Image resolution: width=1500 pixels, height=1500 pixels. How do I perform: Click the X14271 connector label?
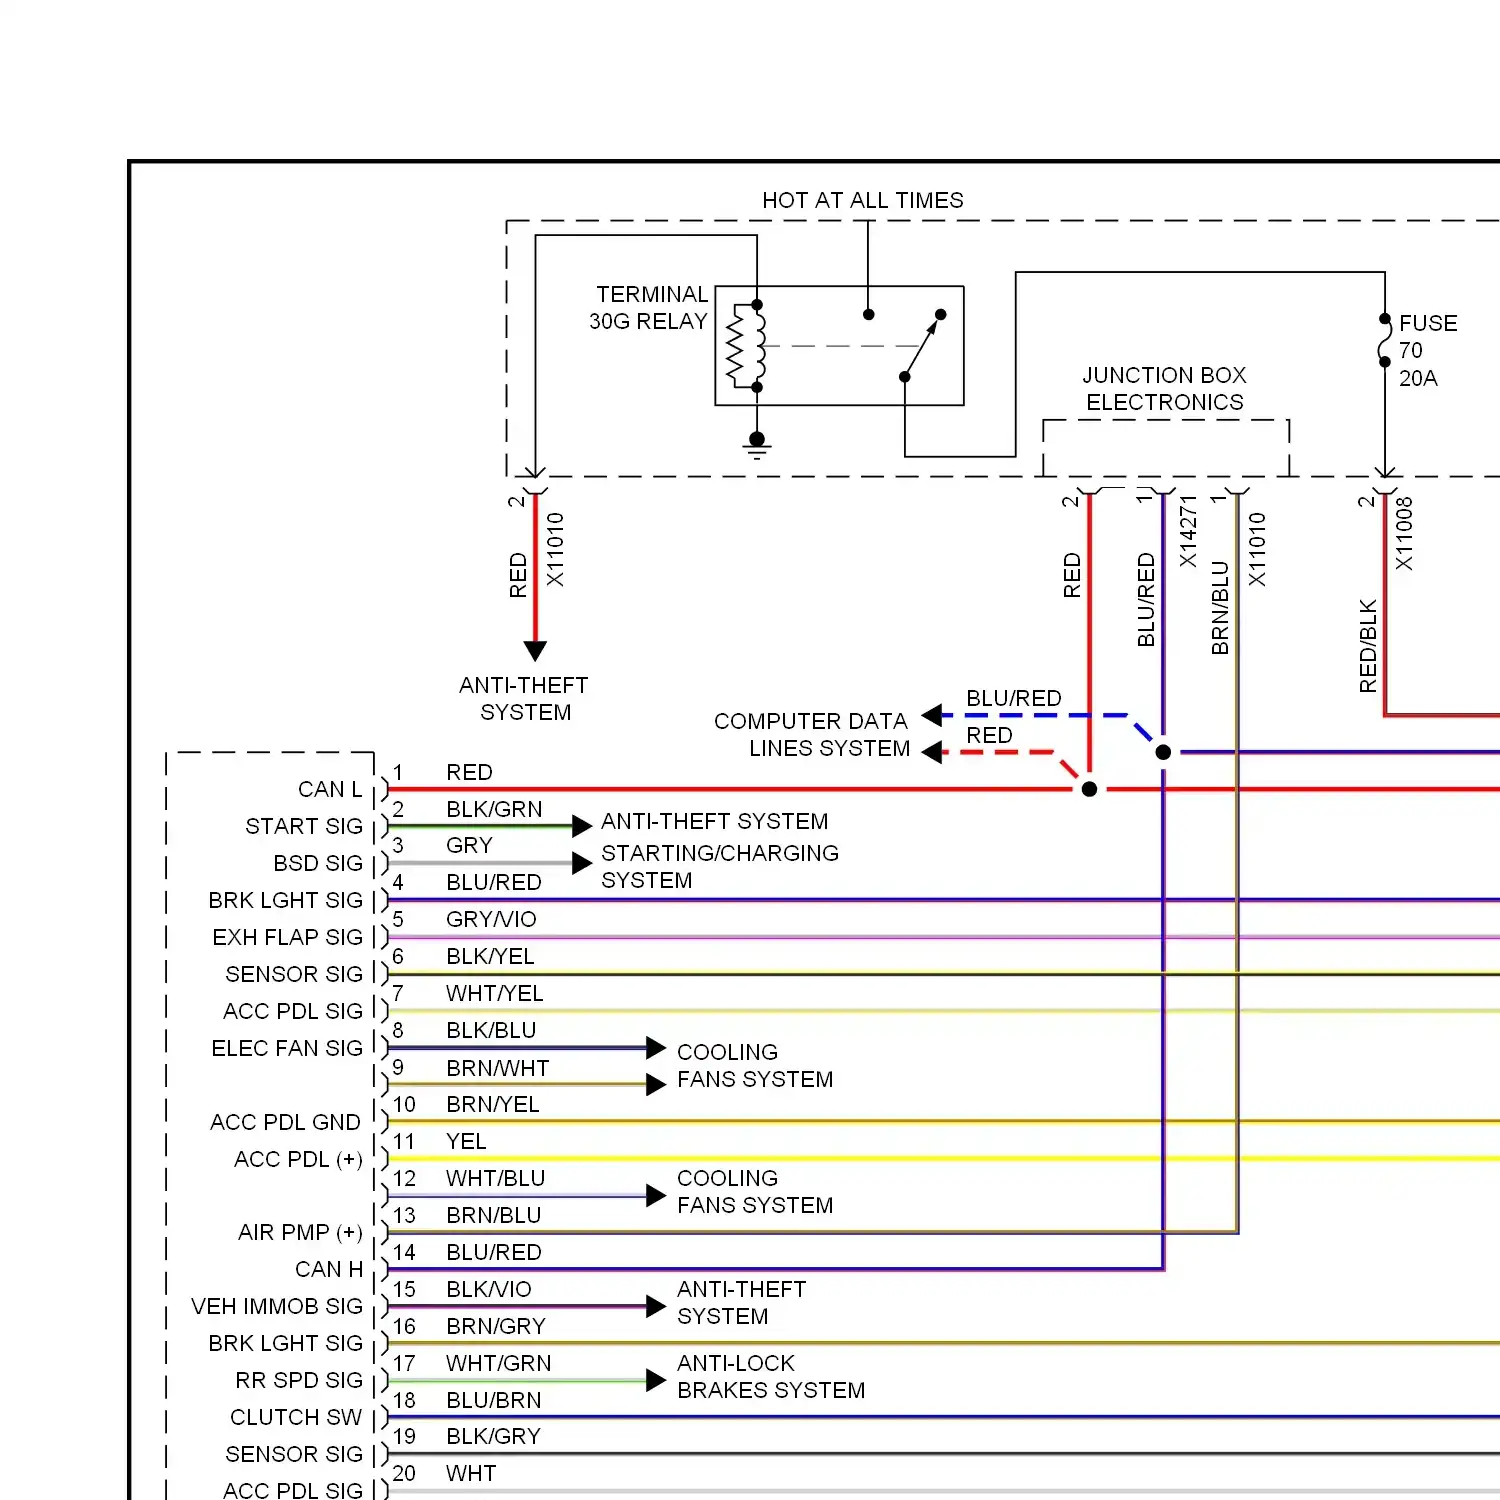(1188, 531)
